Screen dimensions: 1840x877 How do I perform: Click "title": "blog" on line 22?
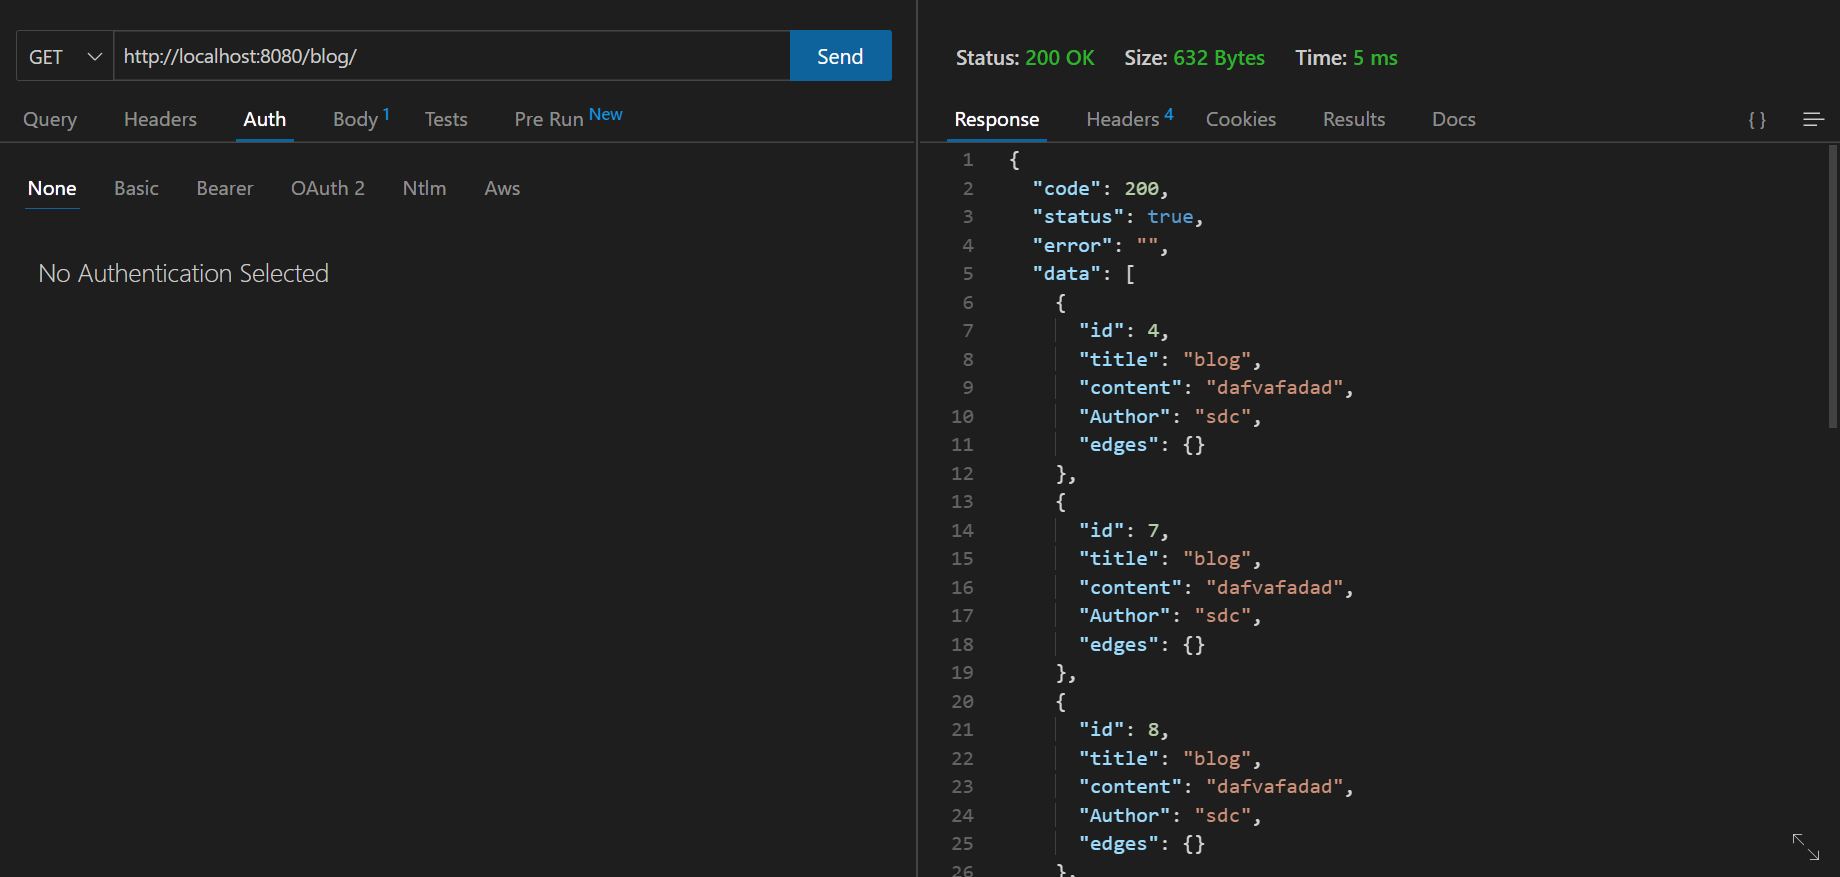[1170, 758]
